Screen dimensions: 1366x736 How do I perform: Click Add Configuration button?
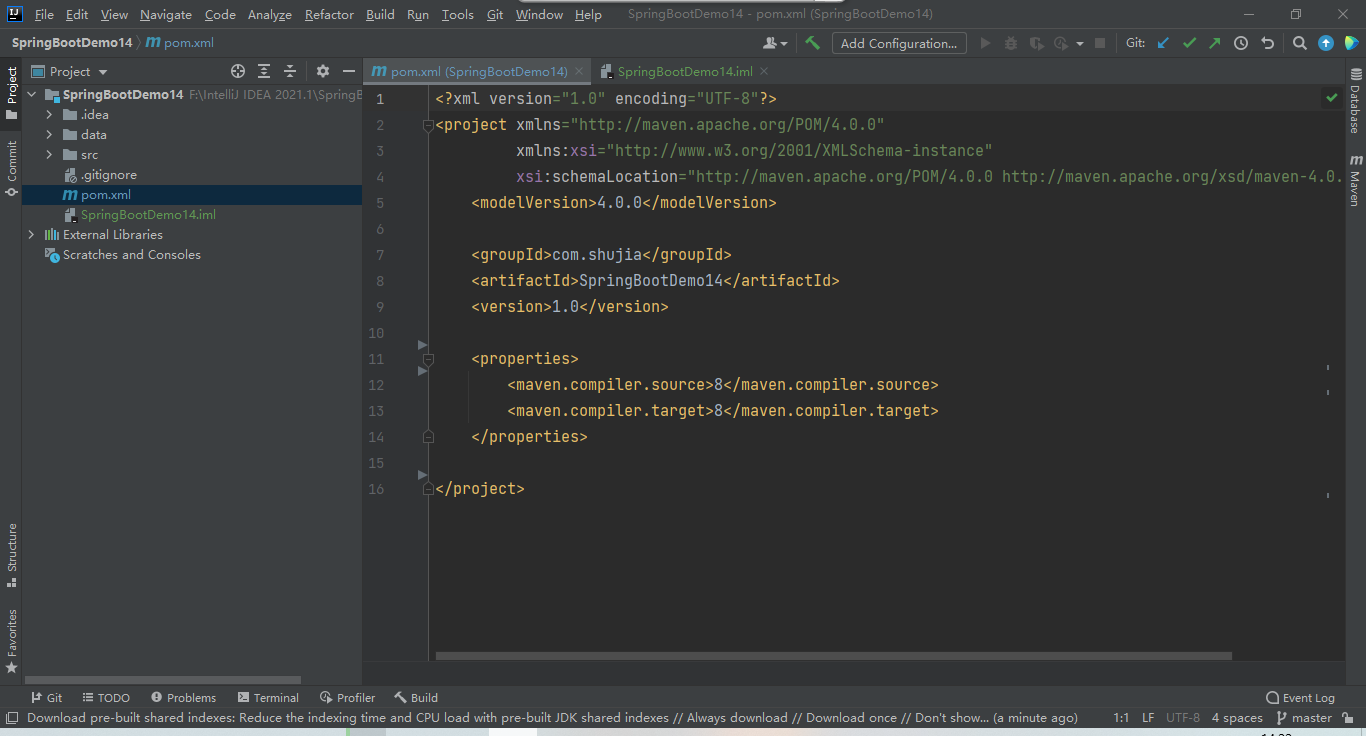899,43
